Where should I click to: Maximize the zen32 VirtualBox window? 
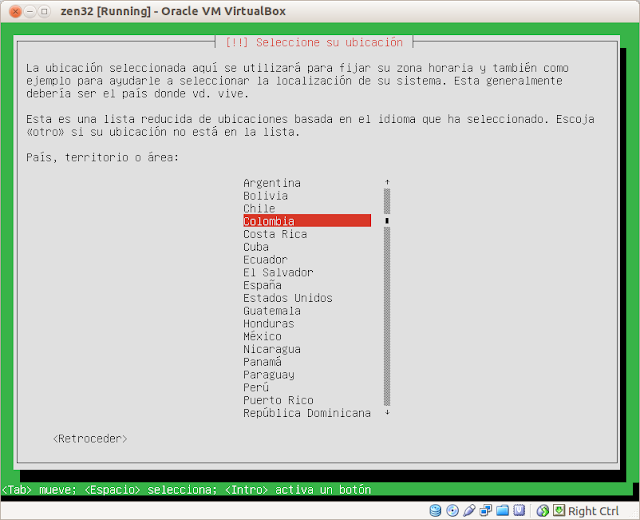coord(44,11)
